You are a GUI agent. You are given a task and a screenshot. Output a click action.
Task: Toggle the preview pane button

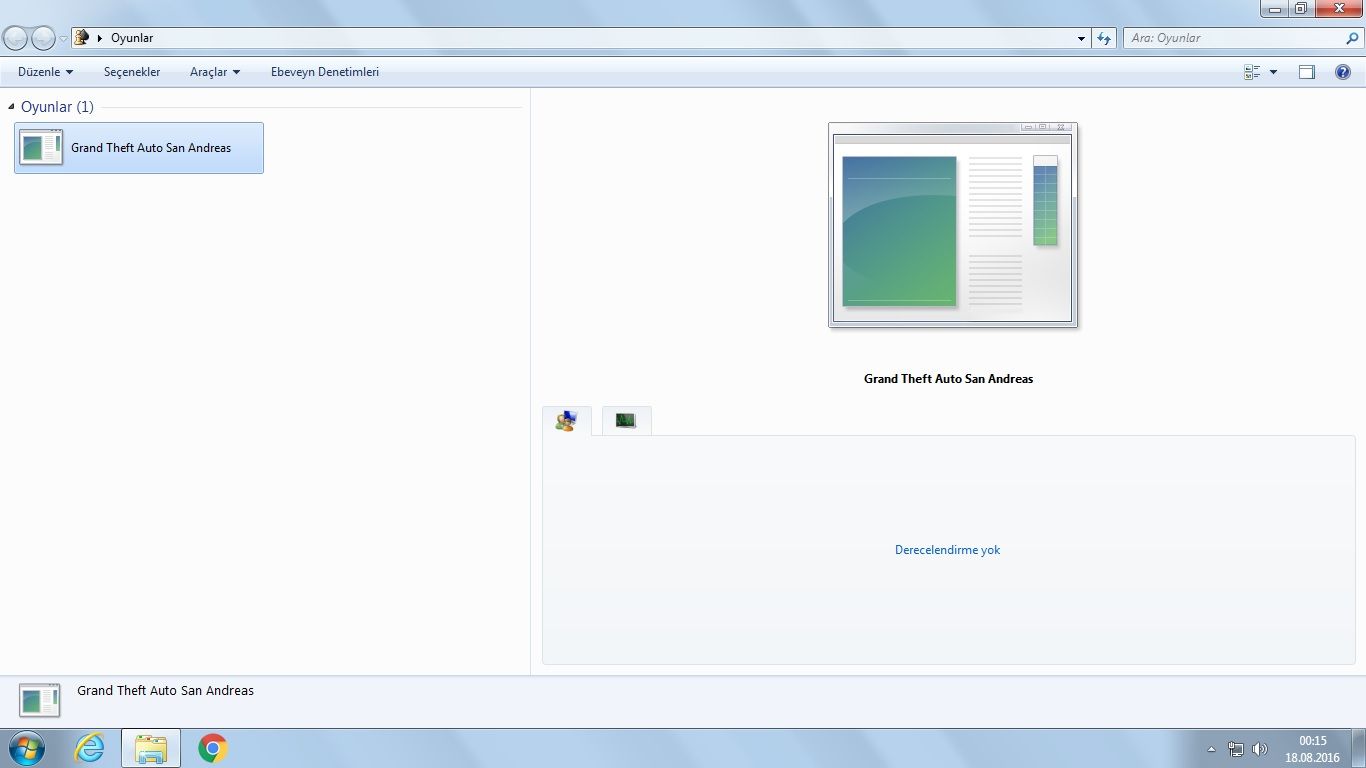click(1307, 72)
